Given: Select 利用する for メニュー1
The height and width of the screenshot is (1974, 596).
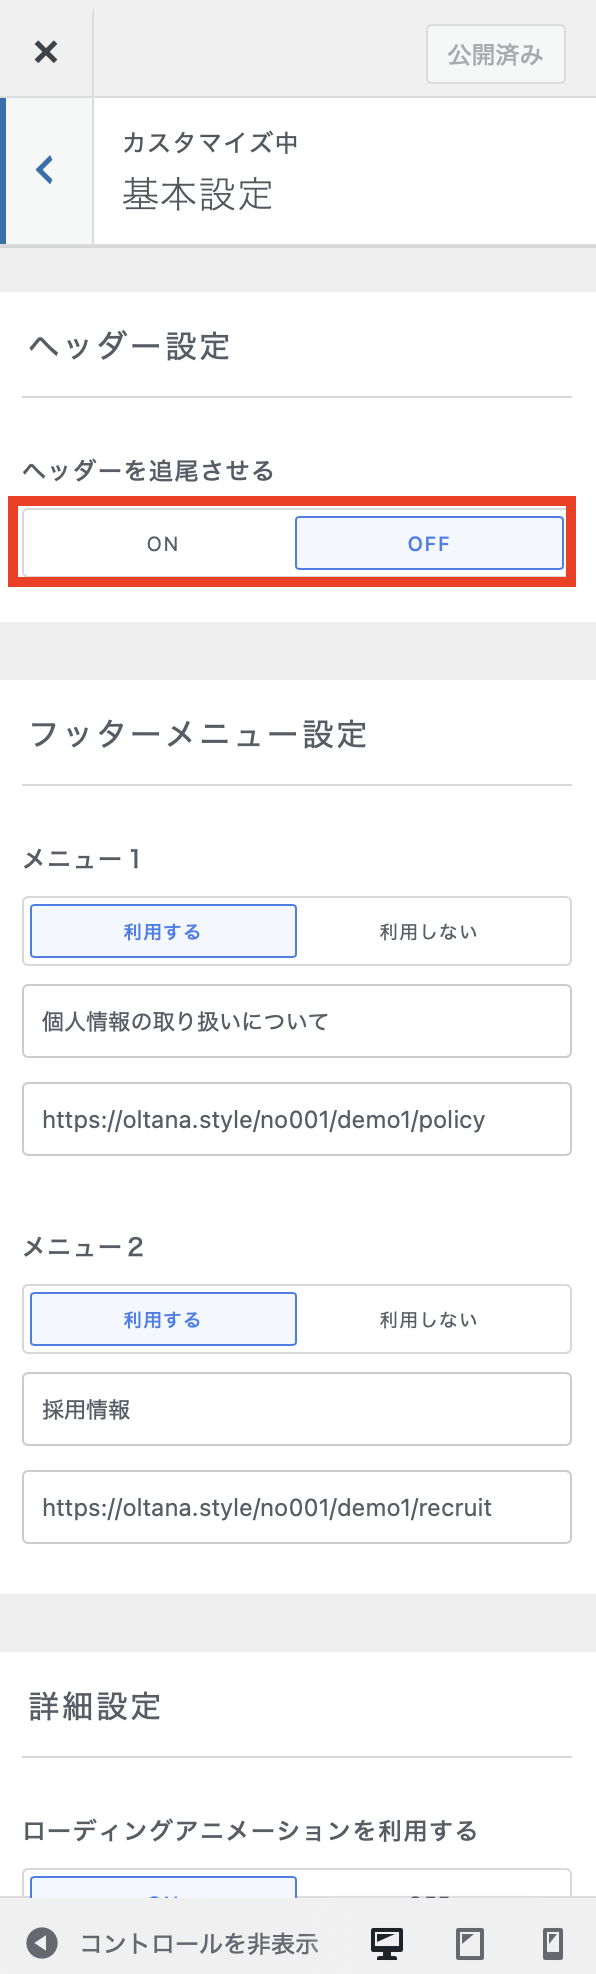Looking at the screenshot, I should (163, 930).
